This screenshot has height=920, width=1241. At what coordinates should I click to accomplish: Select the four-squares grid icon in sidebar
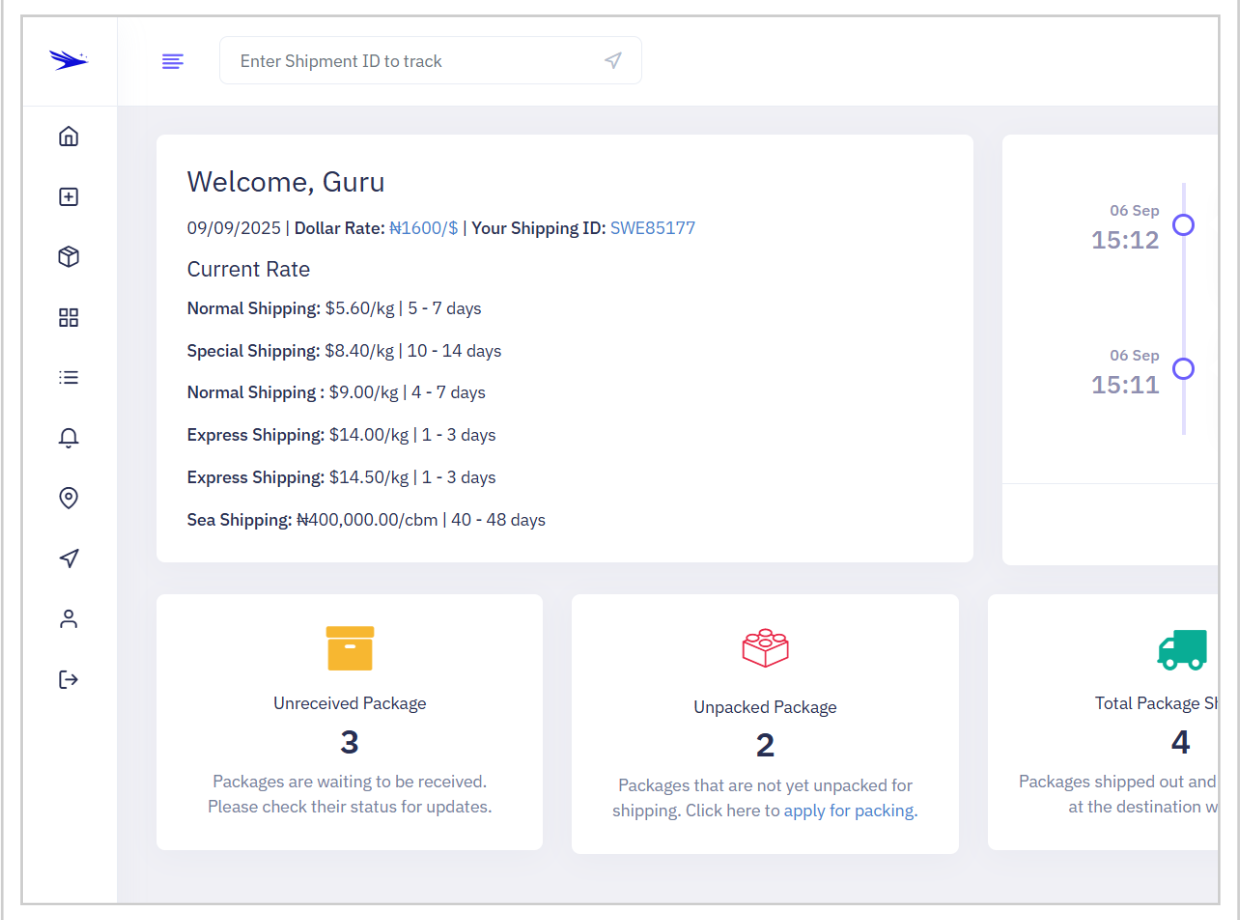tap(68, 318)
